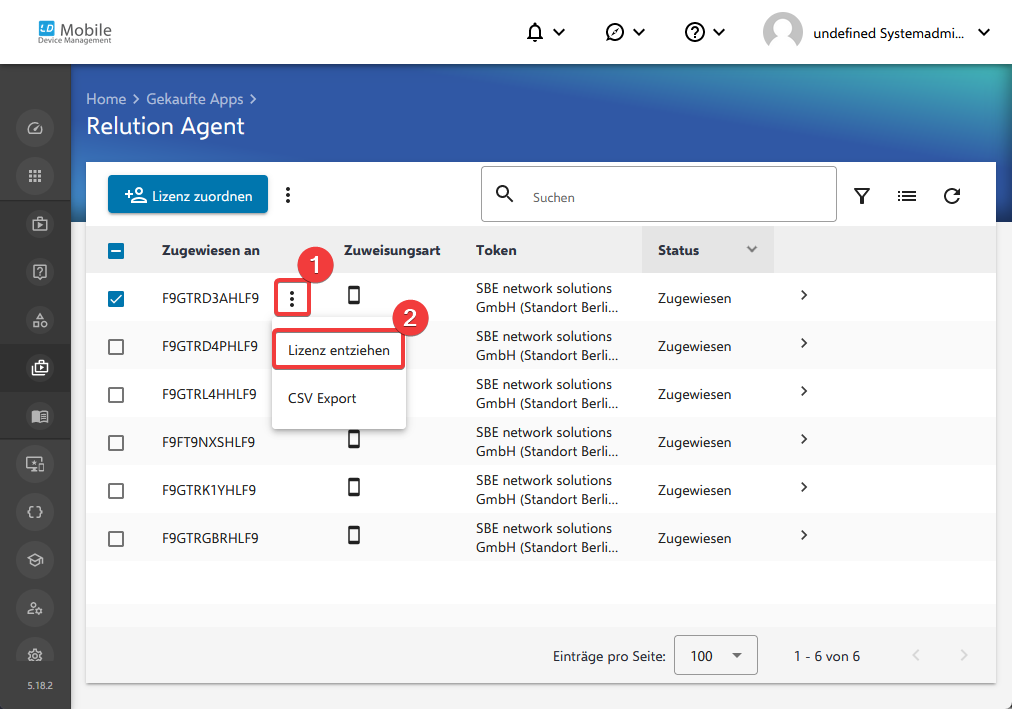
Task: Sort by Token column header
Action: [496, 250]
